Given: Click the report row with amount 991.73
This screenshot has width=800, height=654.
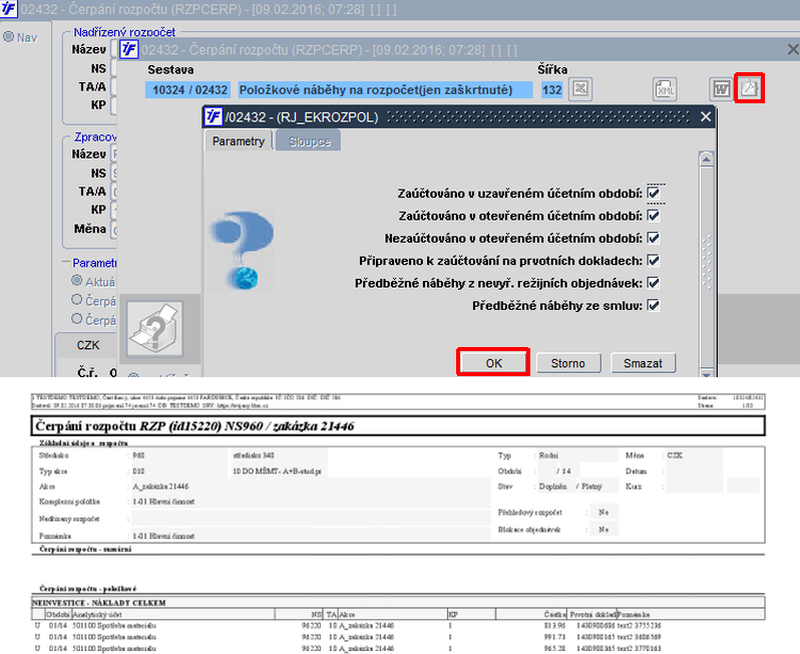Looking at the screenshot, I should 398,637.
